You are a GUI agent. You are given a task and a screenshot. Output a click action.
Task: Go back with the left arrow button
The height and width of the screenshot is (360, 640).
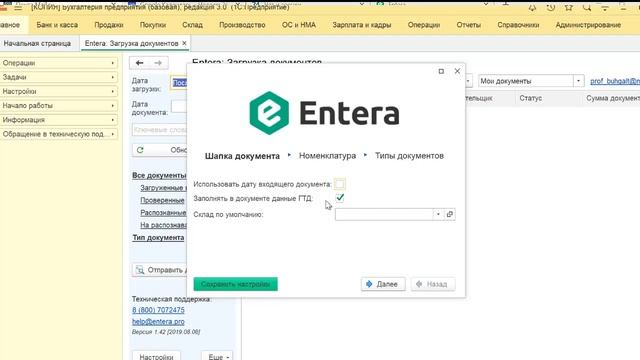coord(139,63)
